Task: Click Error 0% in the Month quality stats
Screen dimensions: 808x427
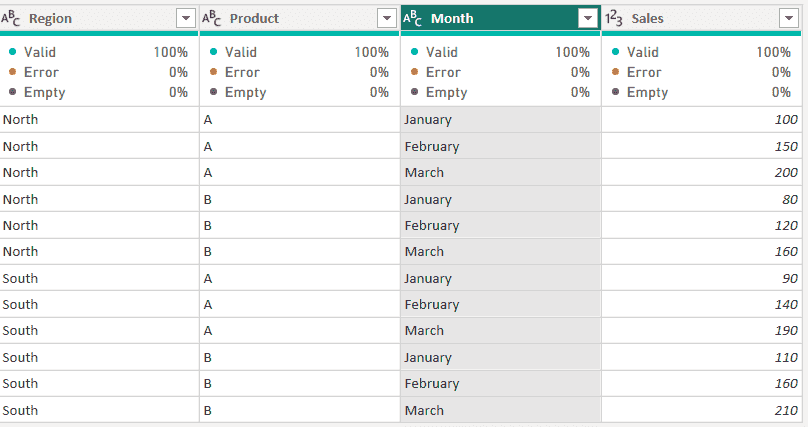Action: coord(500,72)
